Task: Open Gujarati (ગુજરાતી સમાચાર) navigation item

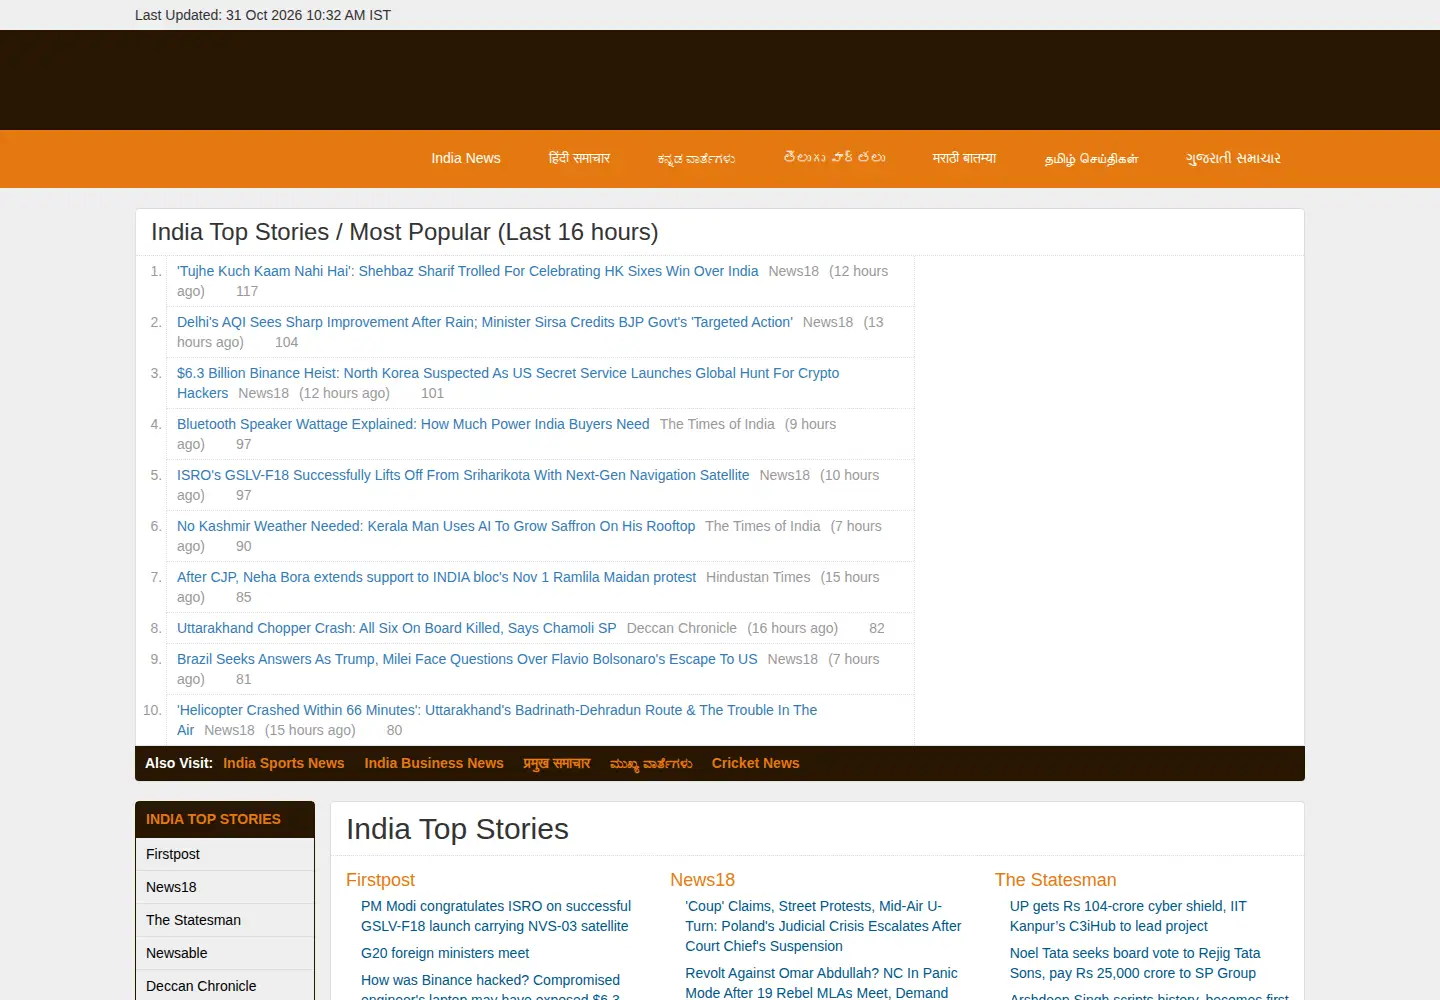Action: coord(1233,158)
